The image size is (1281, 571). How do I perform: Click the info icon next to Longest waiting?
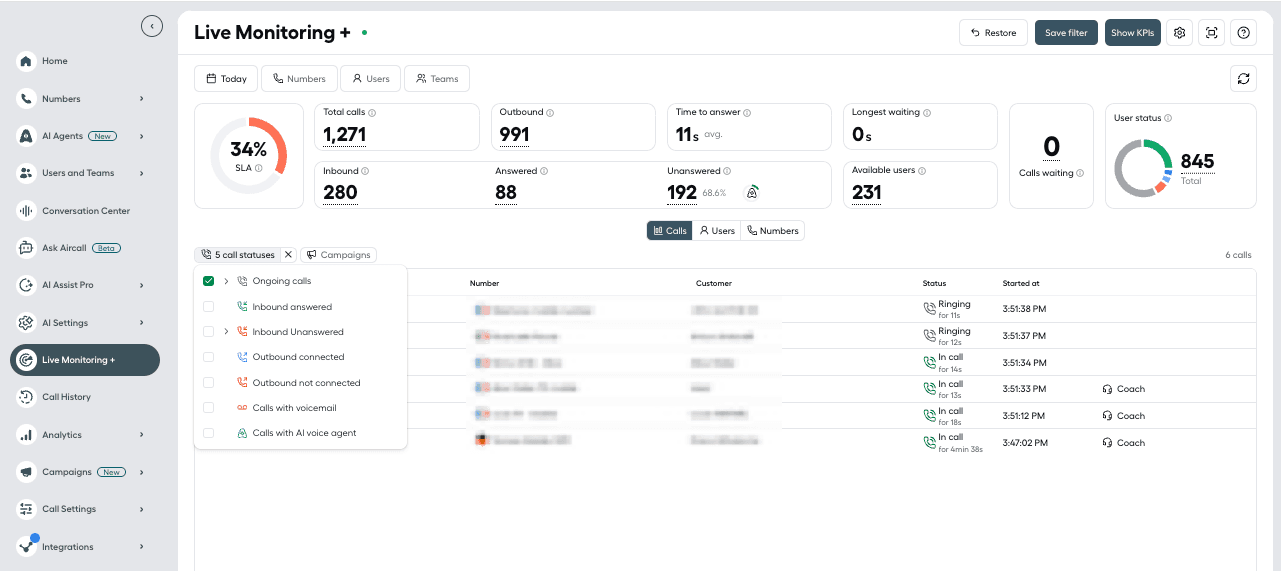point(927,113)
